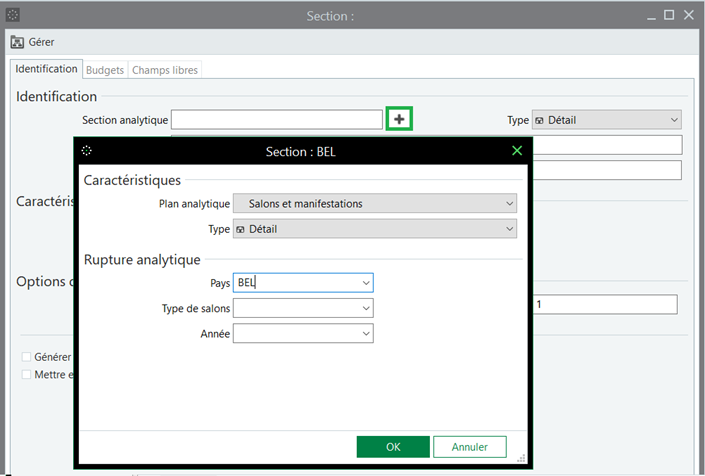The height and width of the screenshot is (476, 705).
Task: Open the Plan analytique dropdown
Action: pos(508,204)
